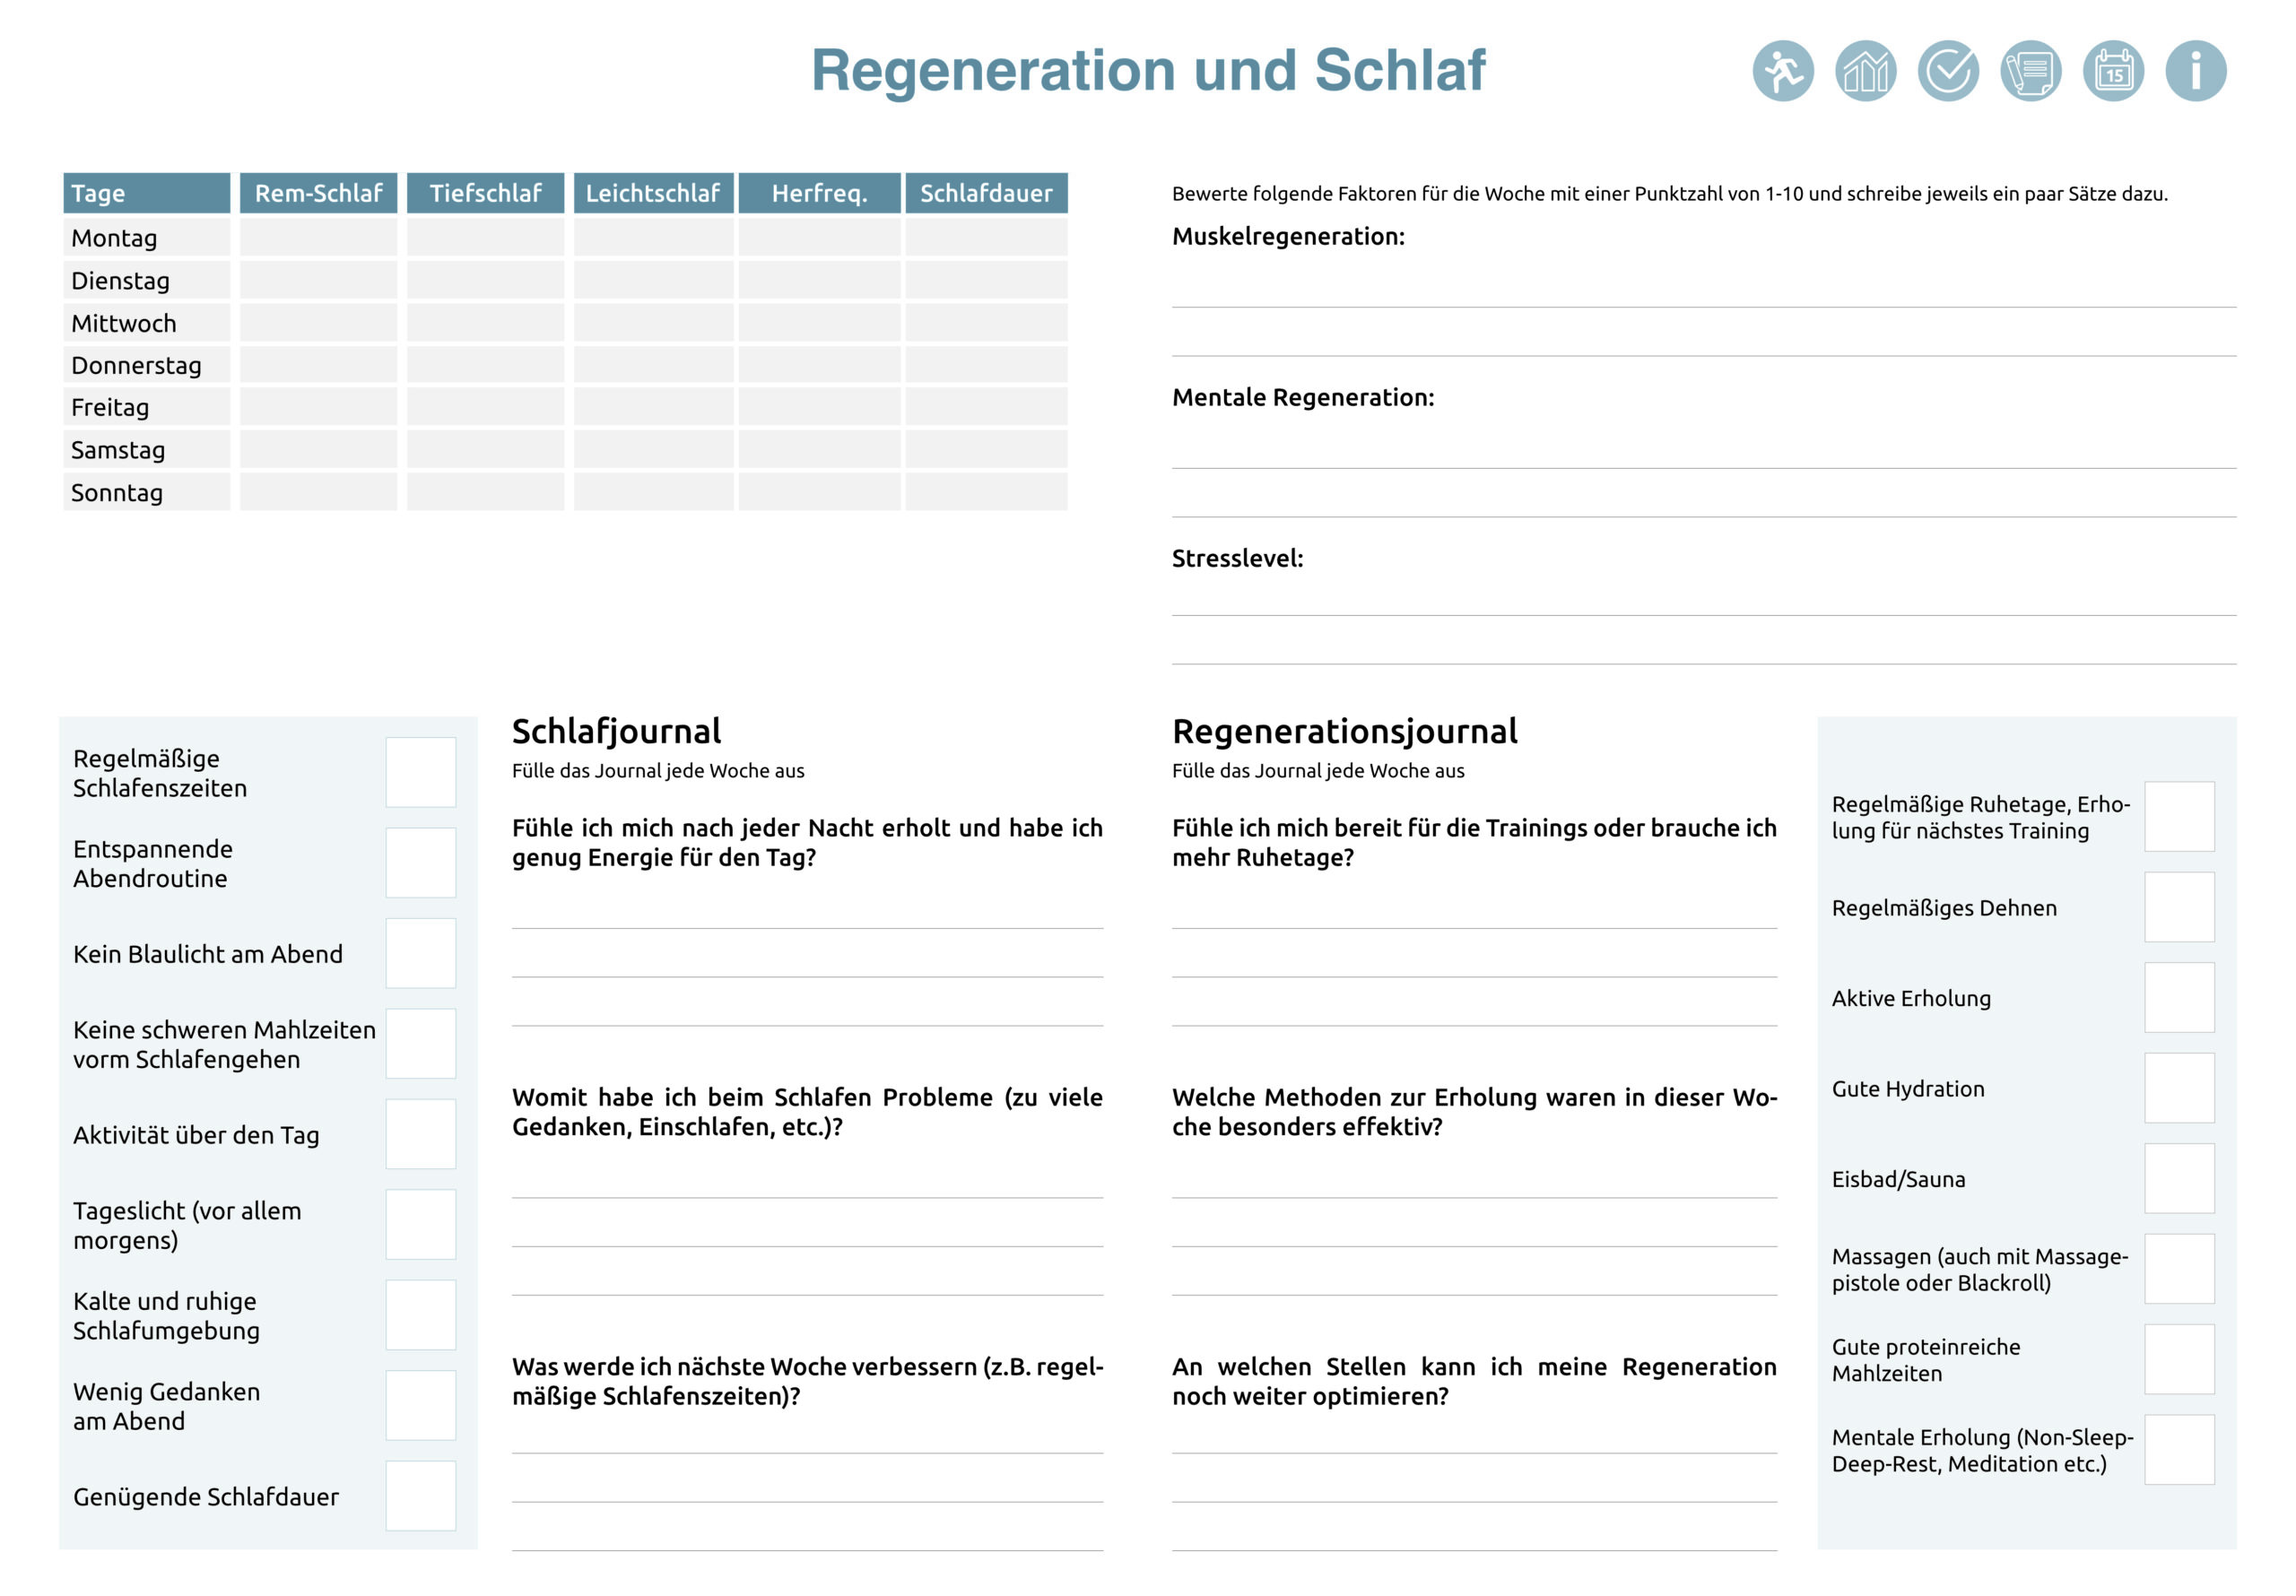
Task: Tick the Aktive Erholung checkbox
Action: (x=2179, y=997)
